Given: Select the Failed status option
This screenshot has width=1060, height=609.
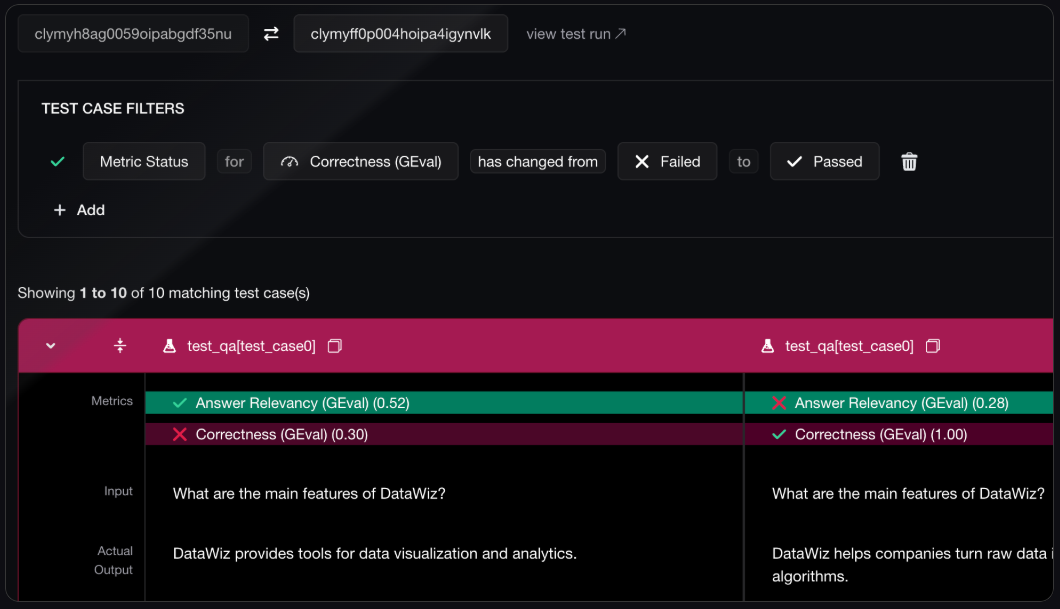Looking at the screenshot, I should pos(667,161).
